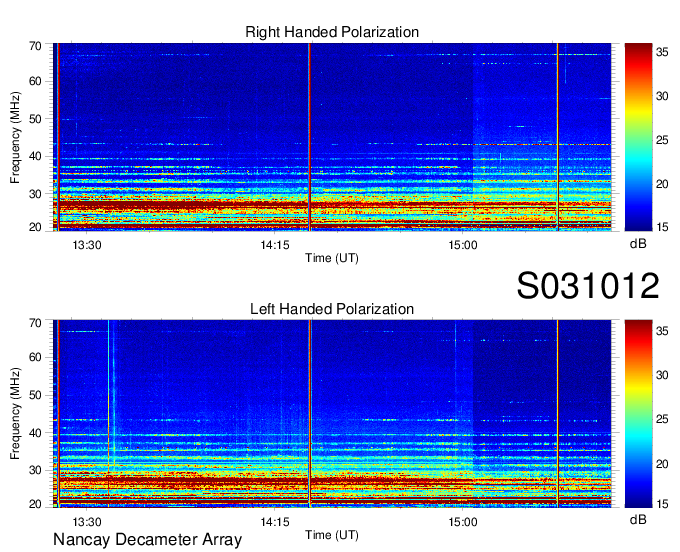Click the 'Right Handed Polarization' title
Image resolution: width=680 pixels, height=552 pixels.
coord(332,32)
